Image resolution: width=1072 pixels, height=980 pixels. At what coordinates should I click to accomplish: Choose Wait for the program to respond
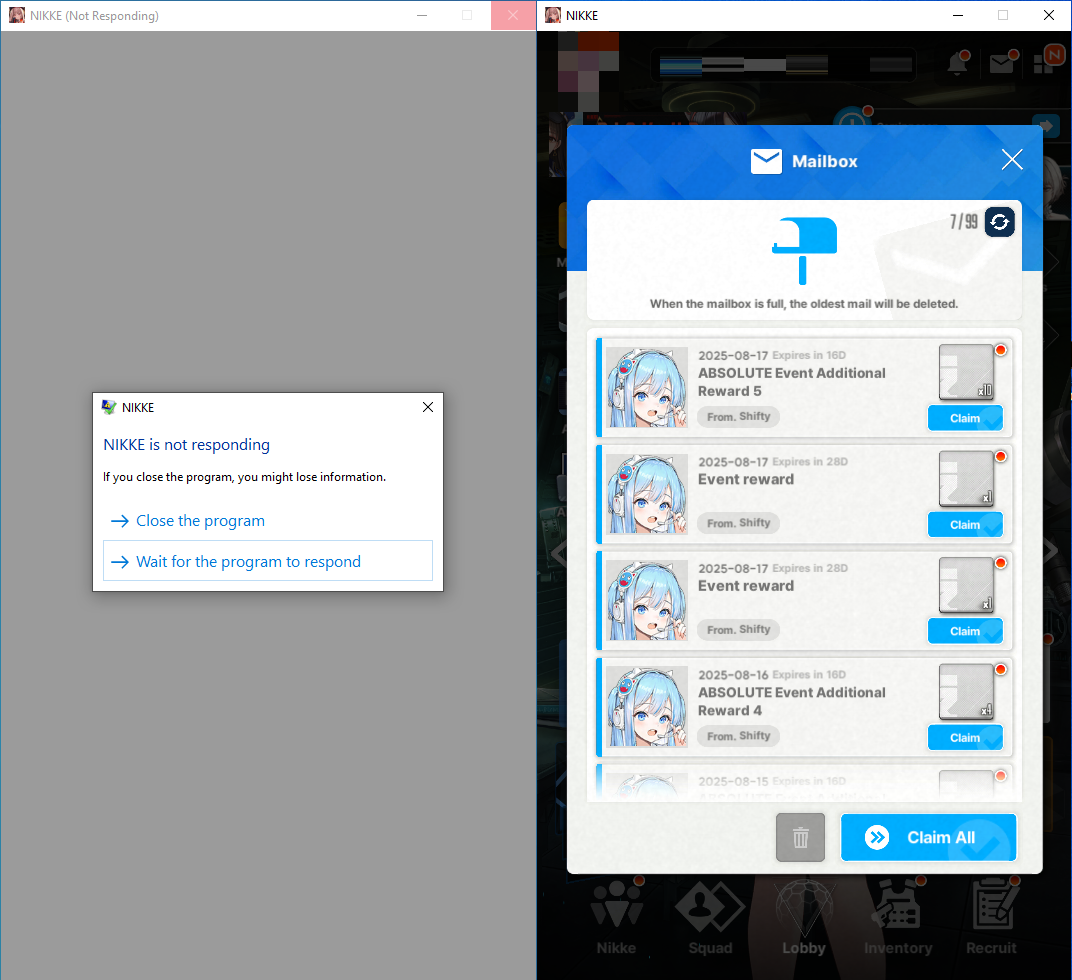point(268,561)
